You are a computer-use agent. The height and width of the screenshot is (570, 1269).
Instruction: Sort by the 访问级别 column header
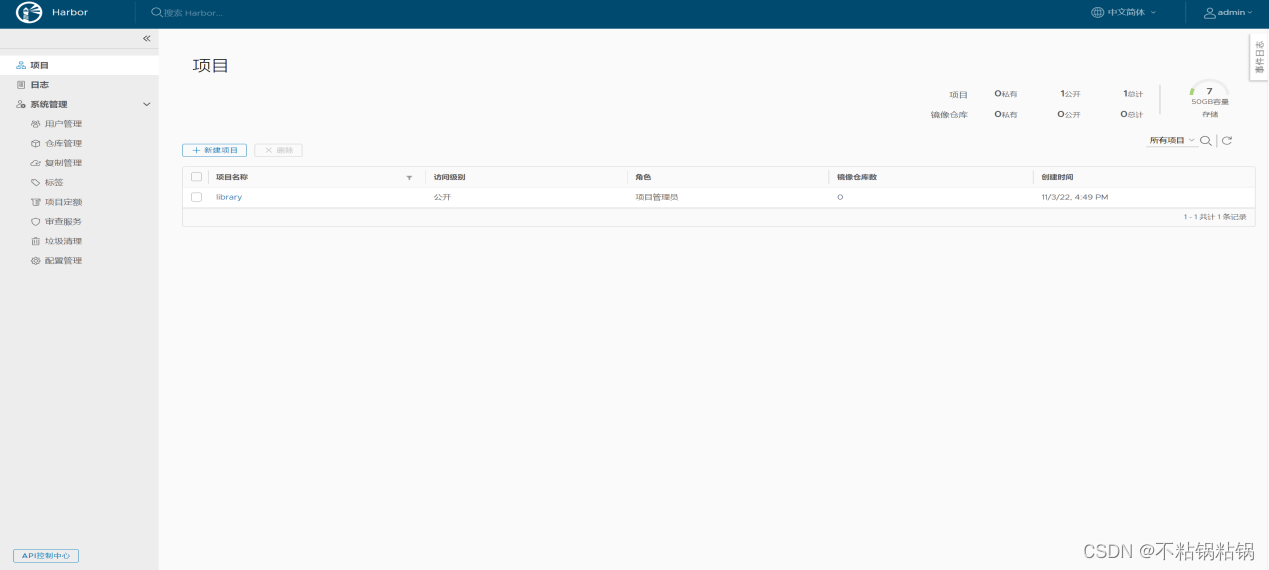(449, 177)
